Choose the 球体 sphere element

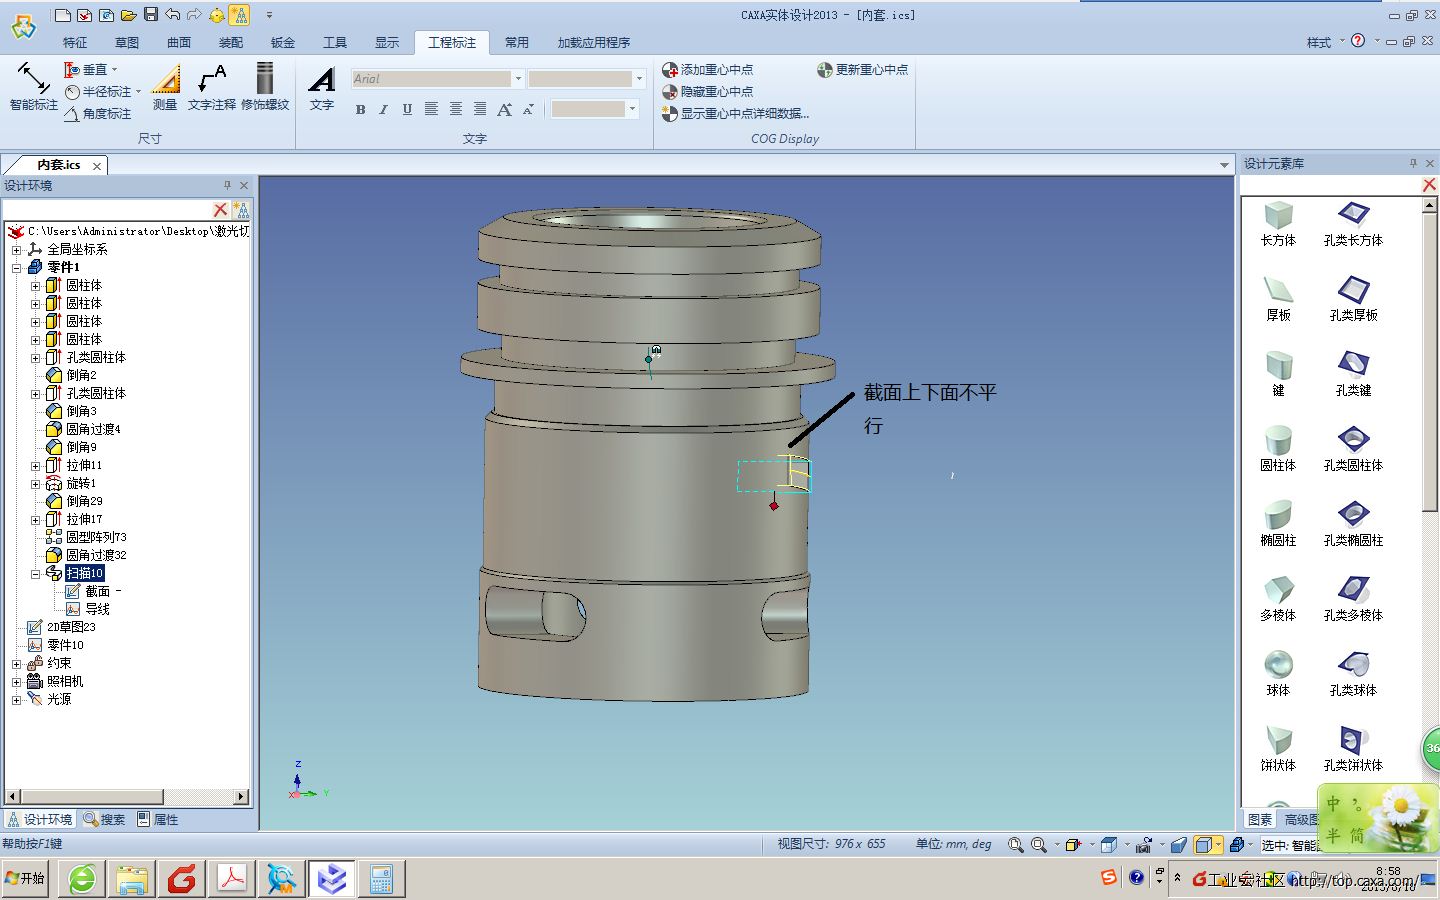click(1278, 672)
